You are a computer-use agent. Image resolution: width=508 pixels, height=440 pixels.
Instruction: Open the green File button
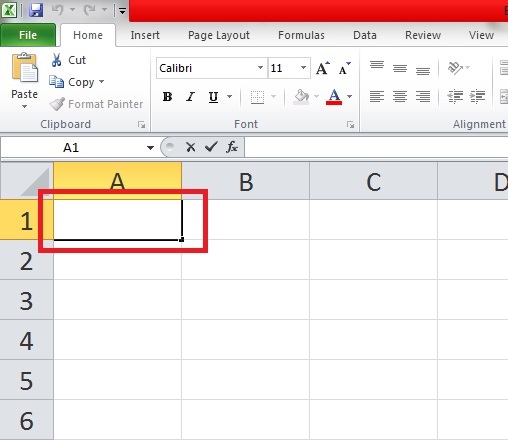pos(28,35)
